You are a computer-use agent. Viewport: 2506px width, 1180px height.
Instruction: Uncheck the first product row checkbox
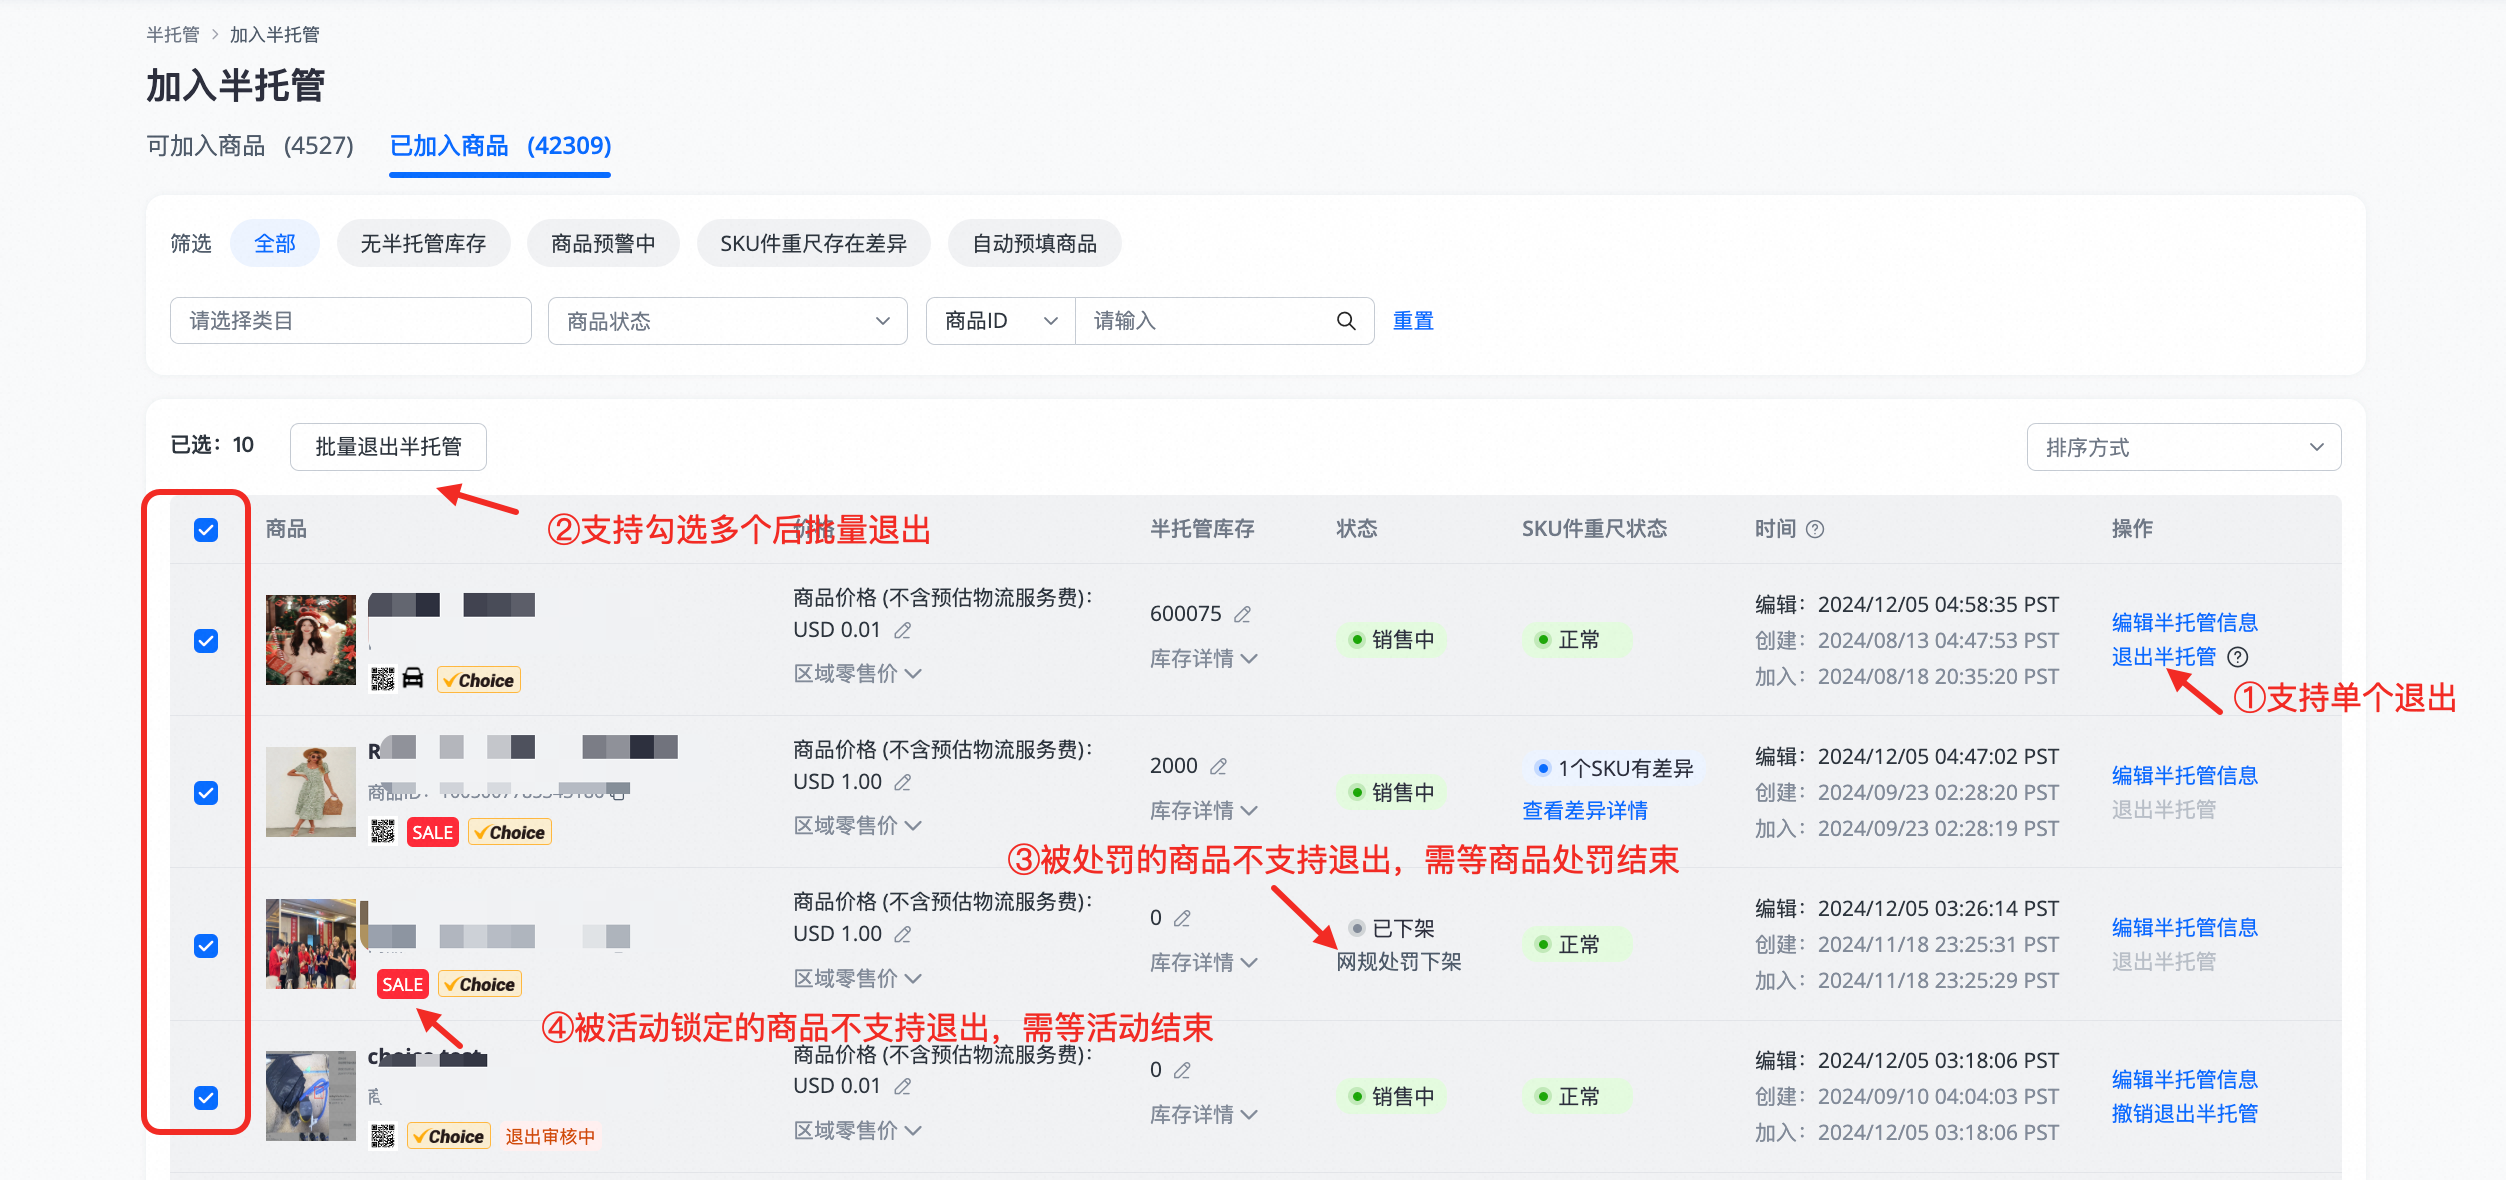(x=206, y=641)
